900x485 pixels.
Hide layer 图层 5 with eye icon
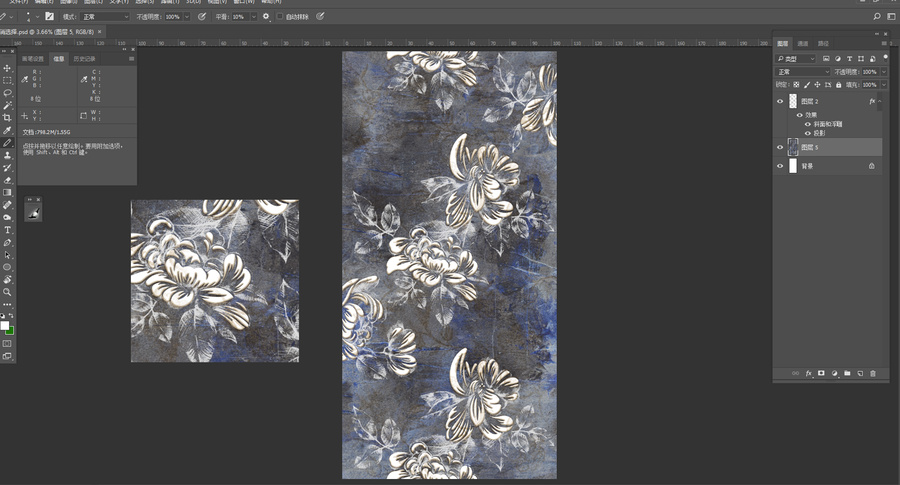tap(779, 148)
